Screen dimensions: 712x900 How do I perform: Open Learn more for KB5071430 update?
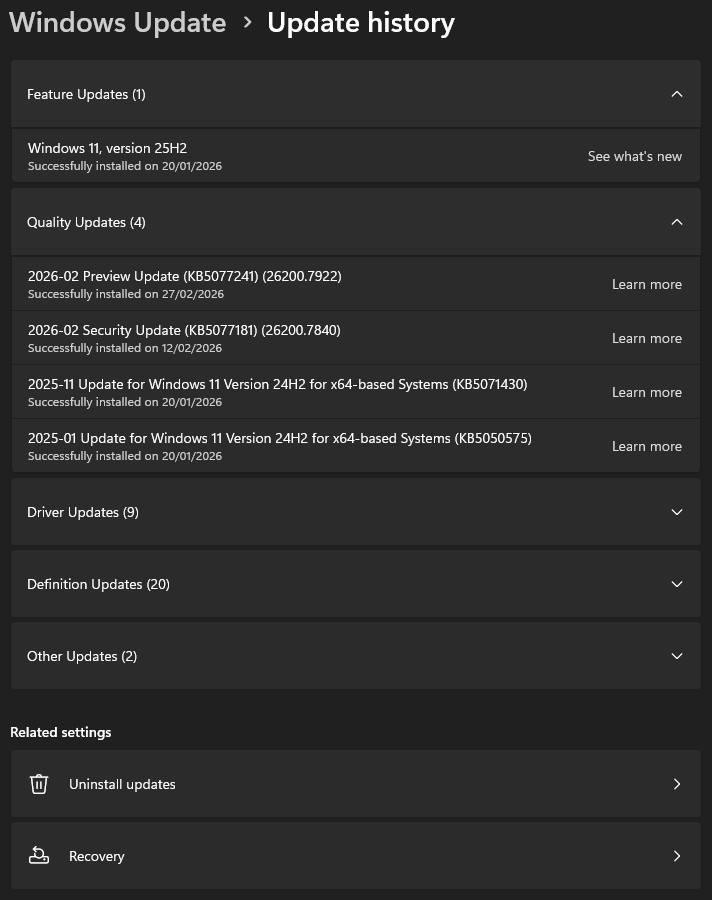[646, 392]
